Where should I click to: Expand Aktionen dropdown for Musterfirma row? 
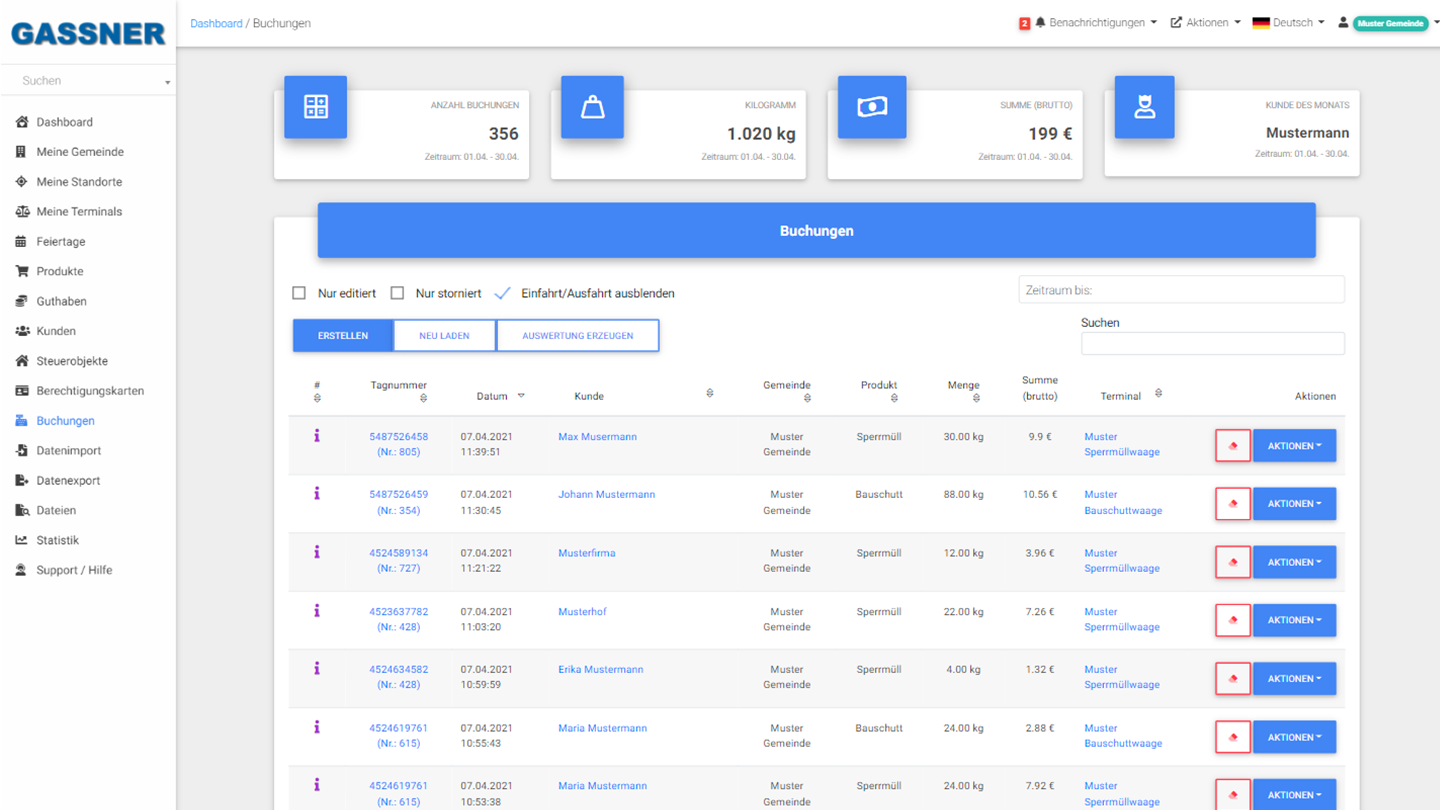[x=1294, y=562]
